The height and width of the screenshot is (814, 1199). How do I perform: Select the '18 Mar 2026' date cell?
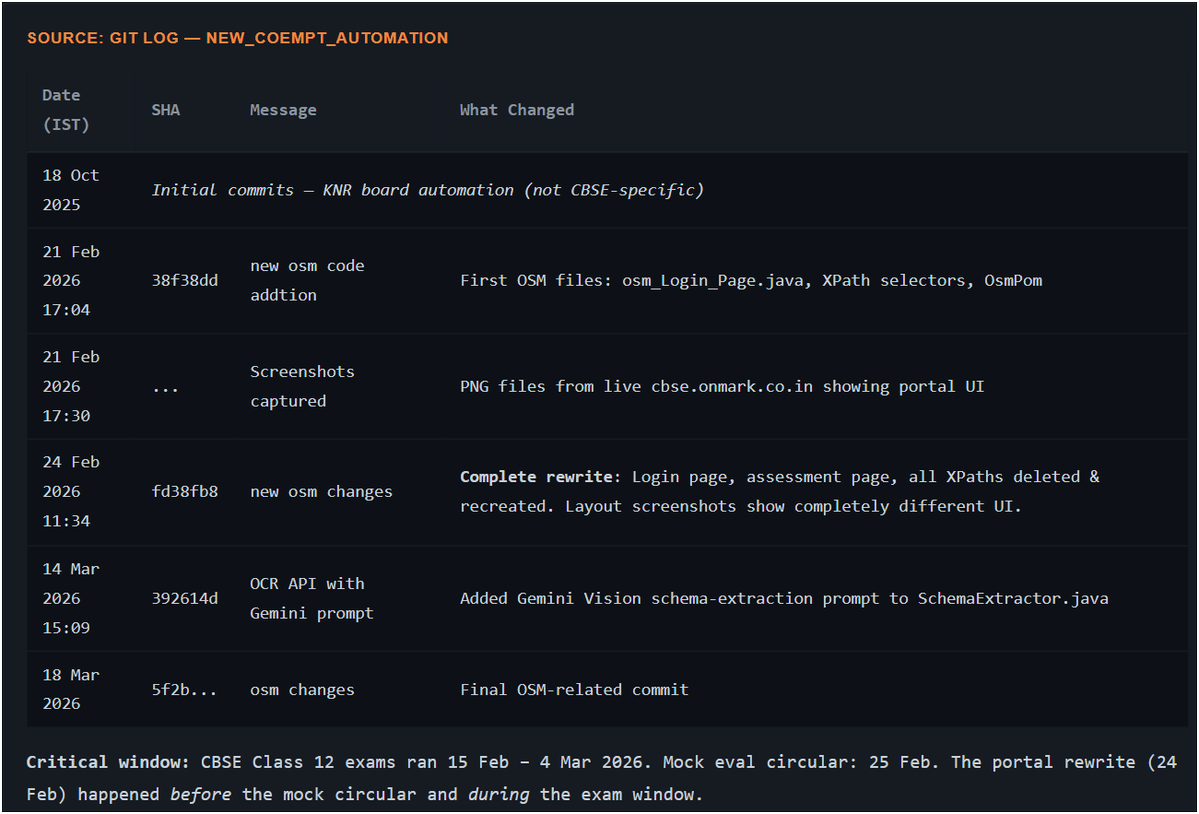click(70, 689)
